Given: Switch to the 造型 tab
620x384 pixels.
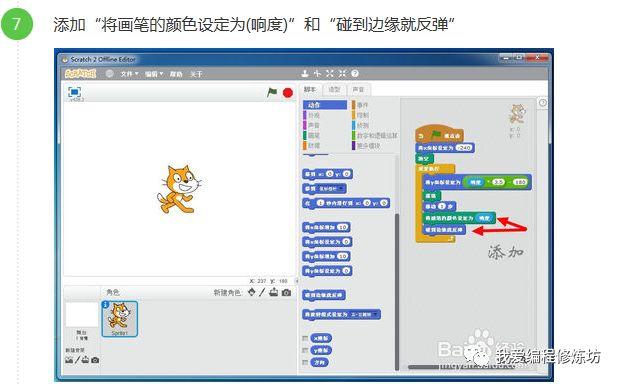Looking at the screenshot, I should [x=334, y=90].
